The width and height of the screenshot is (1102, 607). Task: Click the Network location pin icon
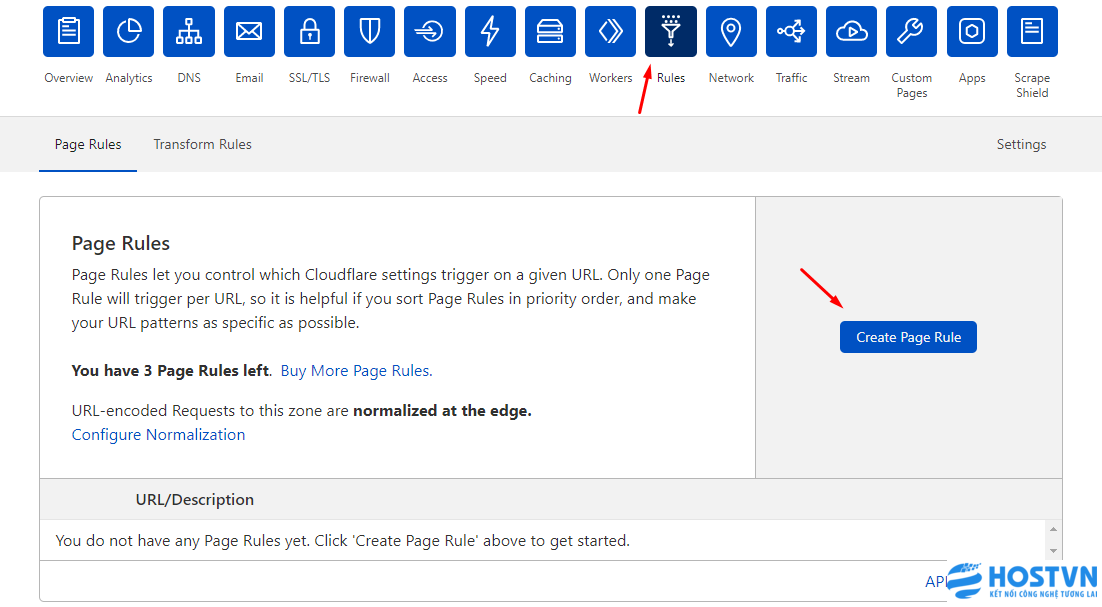[731, 32]
